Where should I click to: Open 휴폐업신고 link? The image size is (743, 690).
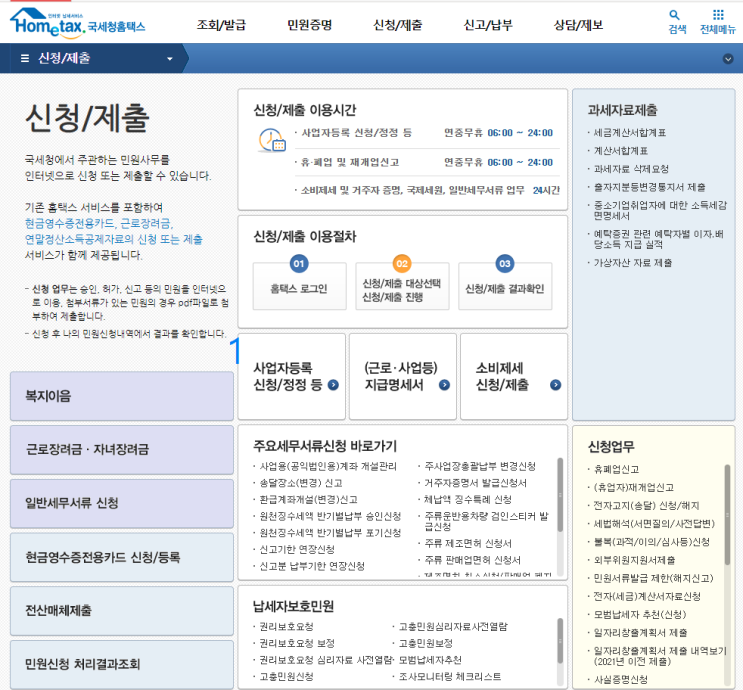tap(616, 469)
